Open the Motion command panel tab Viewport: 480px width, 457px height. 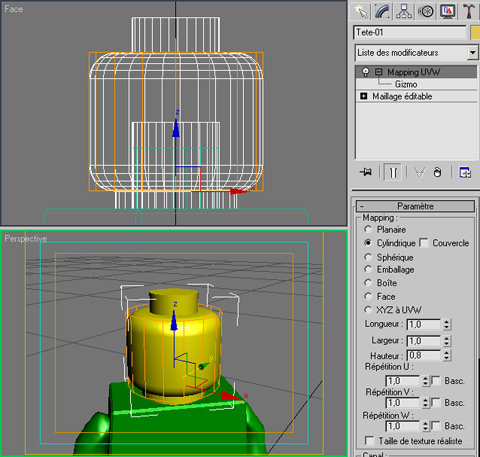[426, 12]
